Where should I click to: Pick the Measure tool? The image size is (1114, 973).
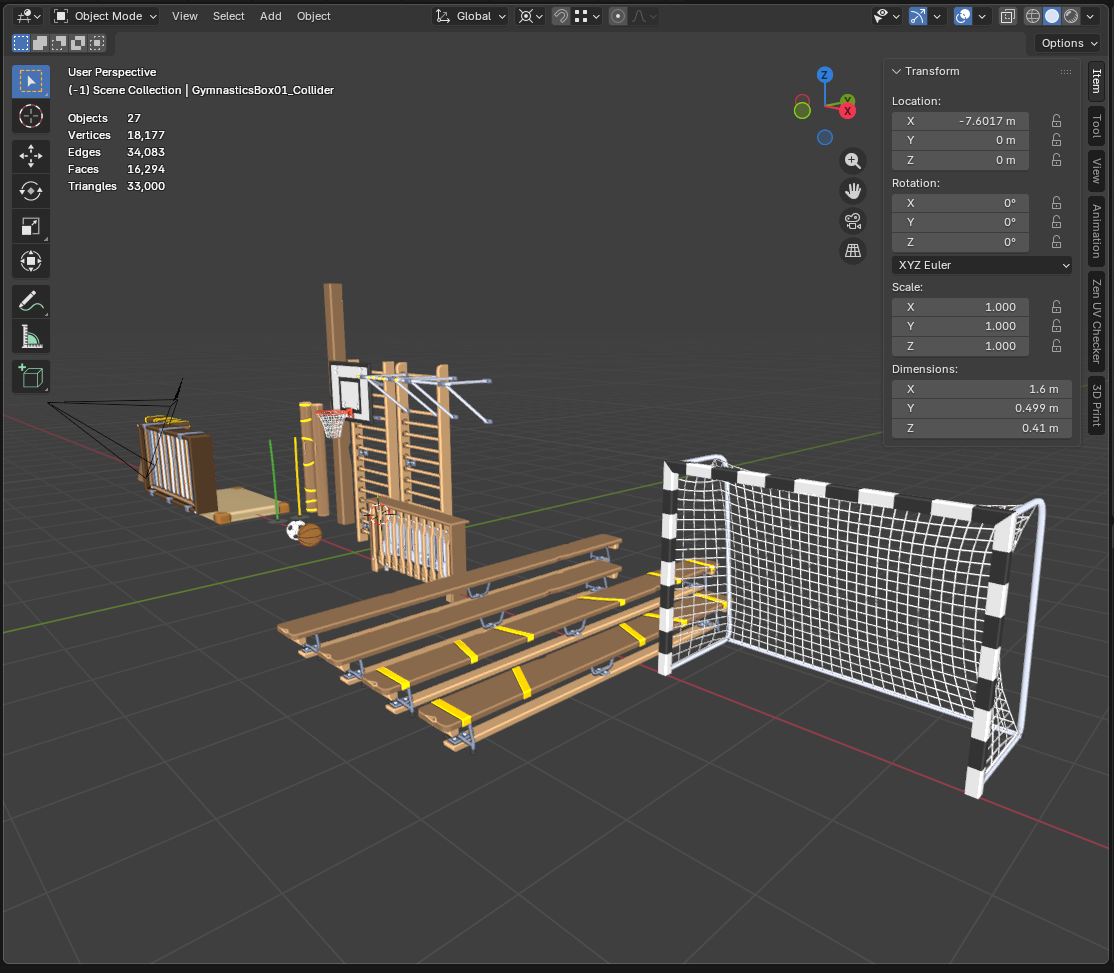(x=31, y=336)
